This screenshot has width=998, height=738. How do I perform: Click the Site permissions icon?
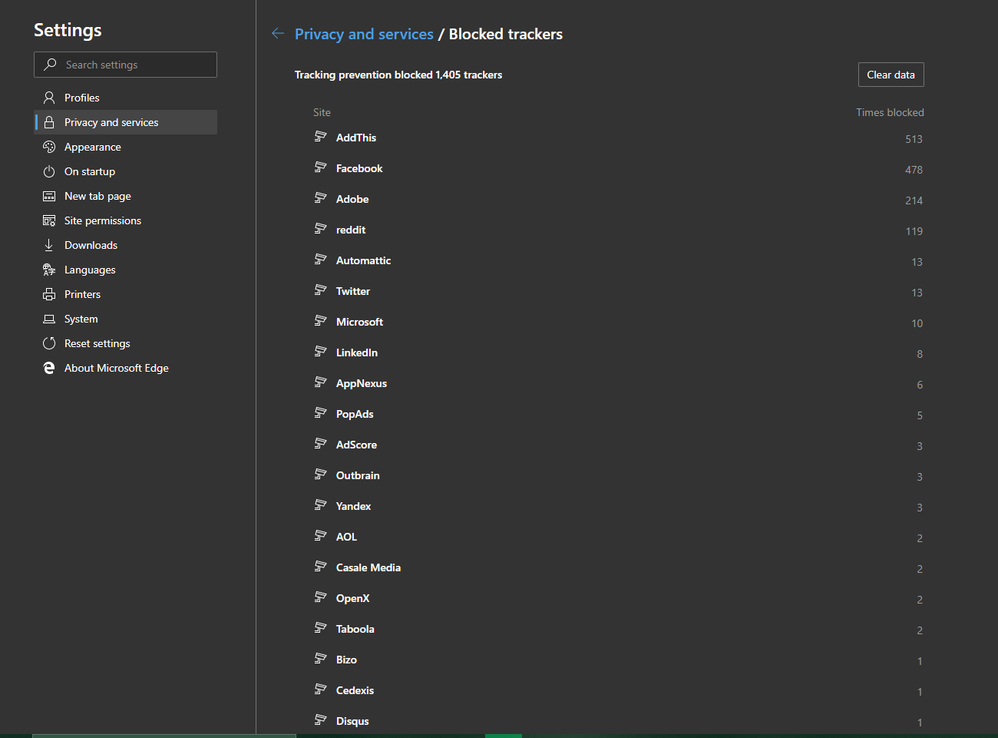(49, 221)
